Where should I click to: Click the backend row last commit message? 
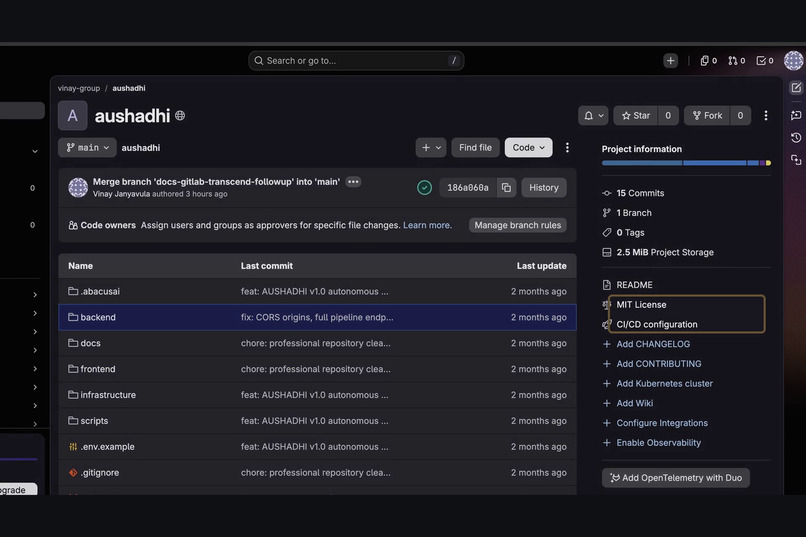317,317
